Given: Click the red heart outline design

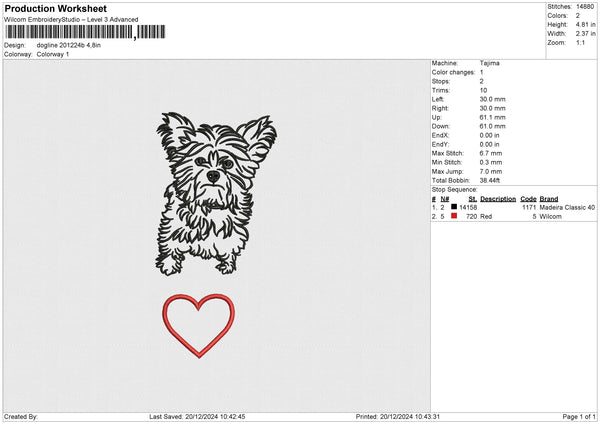Looking at the screenshot, I should pyautogui.click(x=199, y=326).
